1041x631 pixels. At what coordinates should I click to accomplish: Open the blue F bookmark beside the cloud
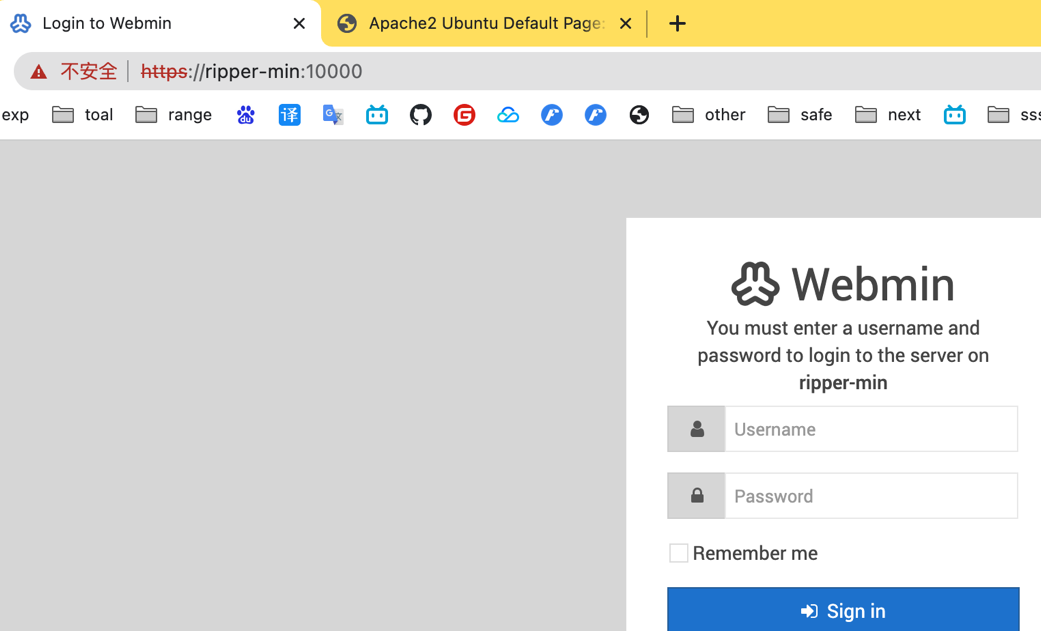coord(552,115)
